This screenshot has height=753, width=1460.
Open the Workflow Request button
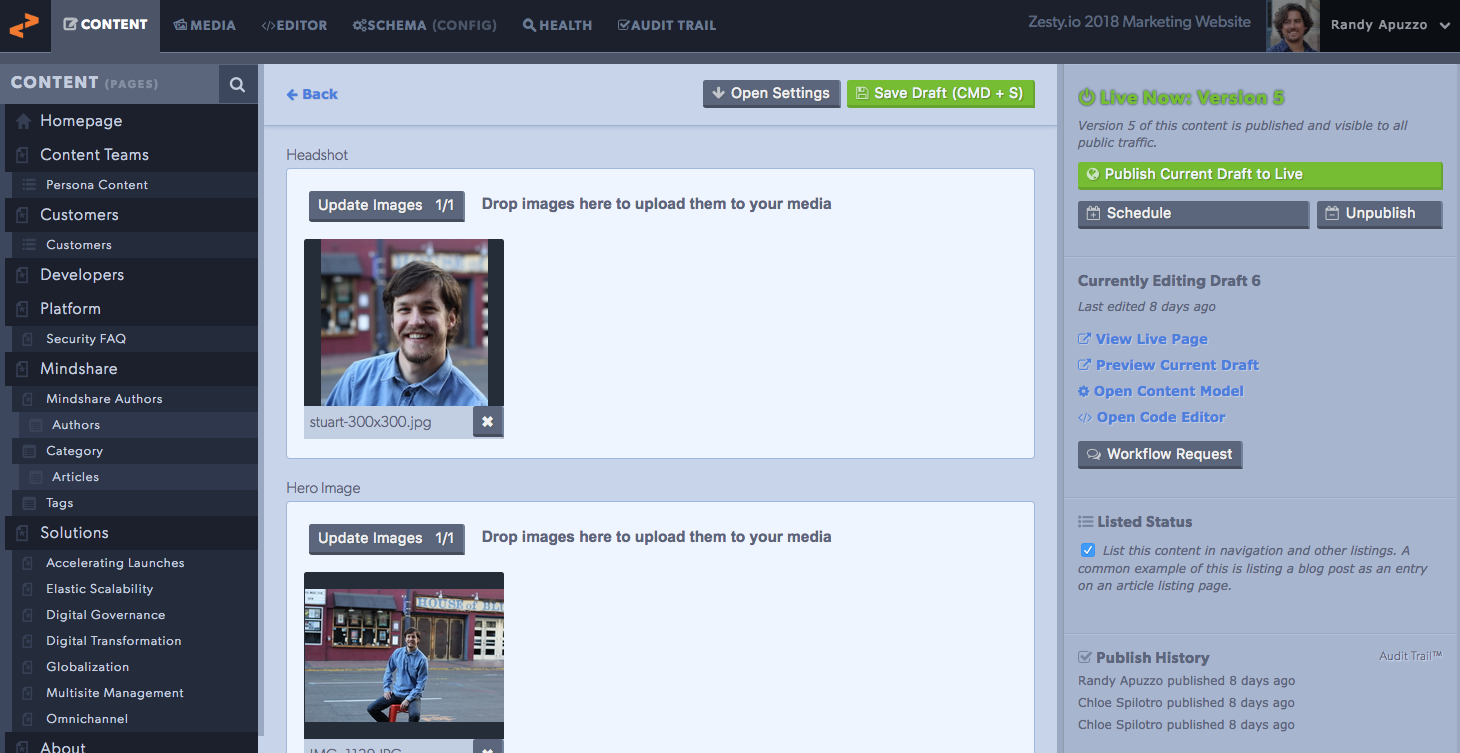tap(1160, 454)
